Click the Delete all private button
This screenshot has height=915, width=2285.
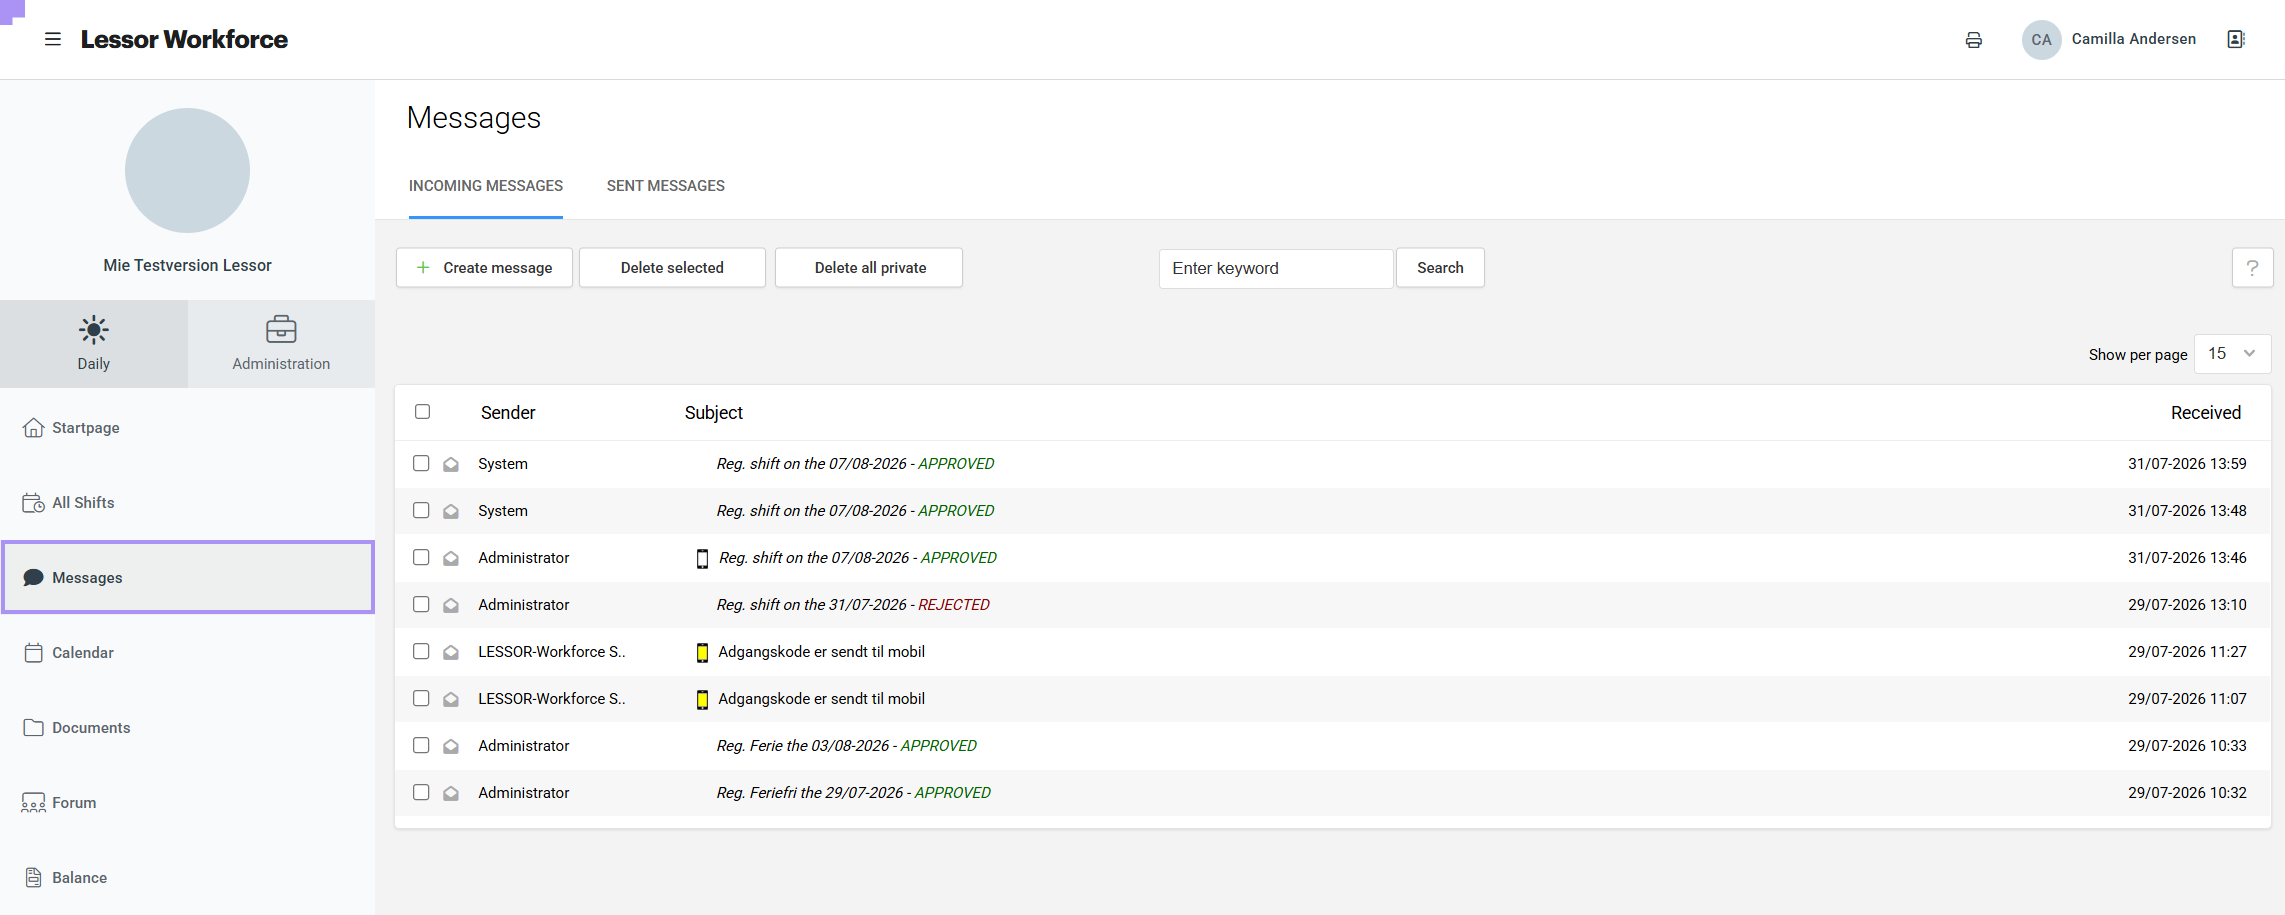pyautogui.click(x=869, y=268)
